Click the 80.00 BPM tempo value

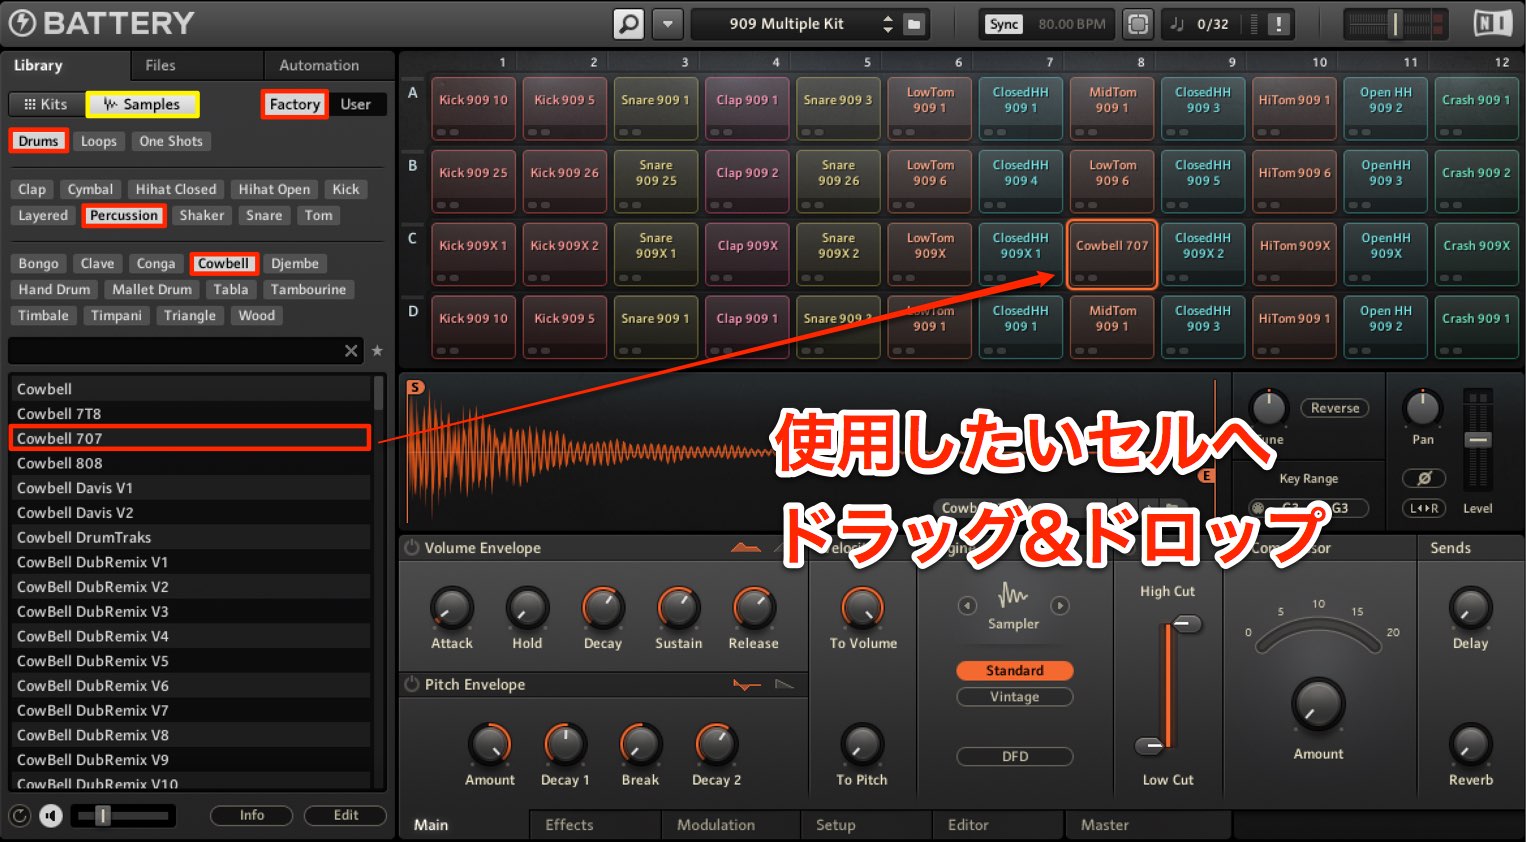[1071, 24]
